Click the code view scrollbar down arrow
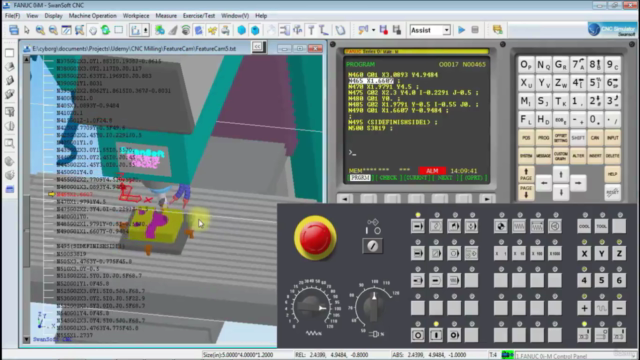 pos(27,339)
